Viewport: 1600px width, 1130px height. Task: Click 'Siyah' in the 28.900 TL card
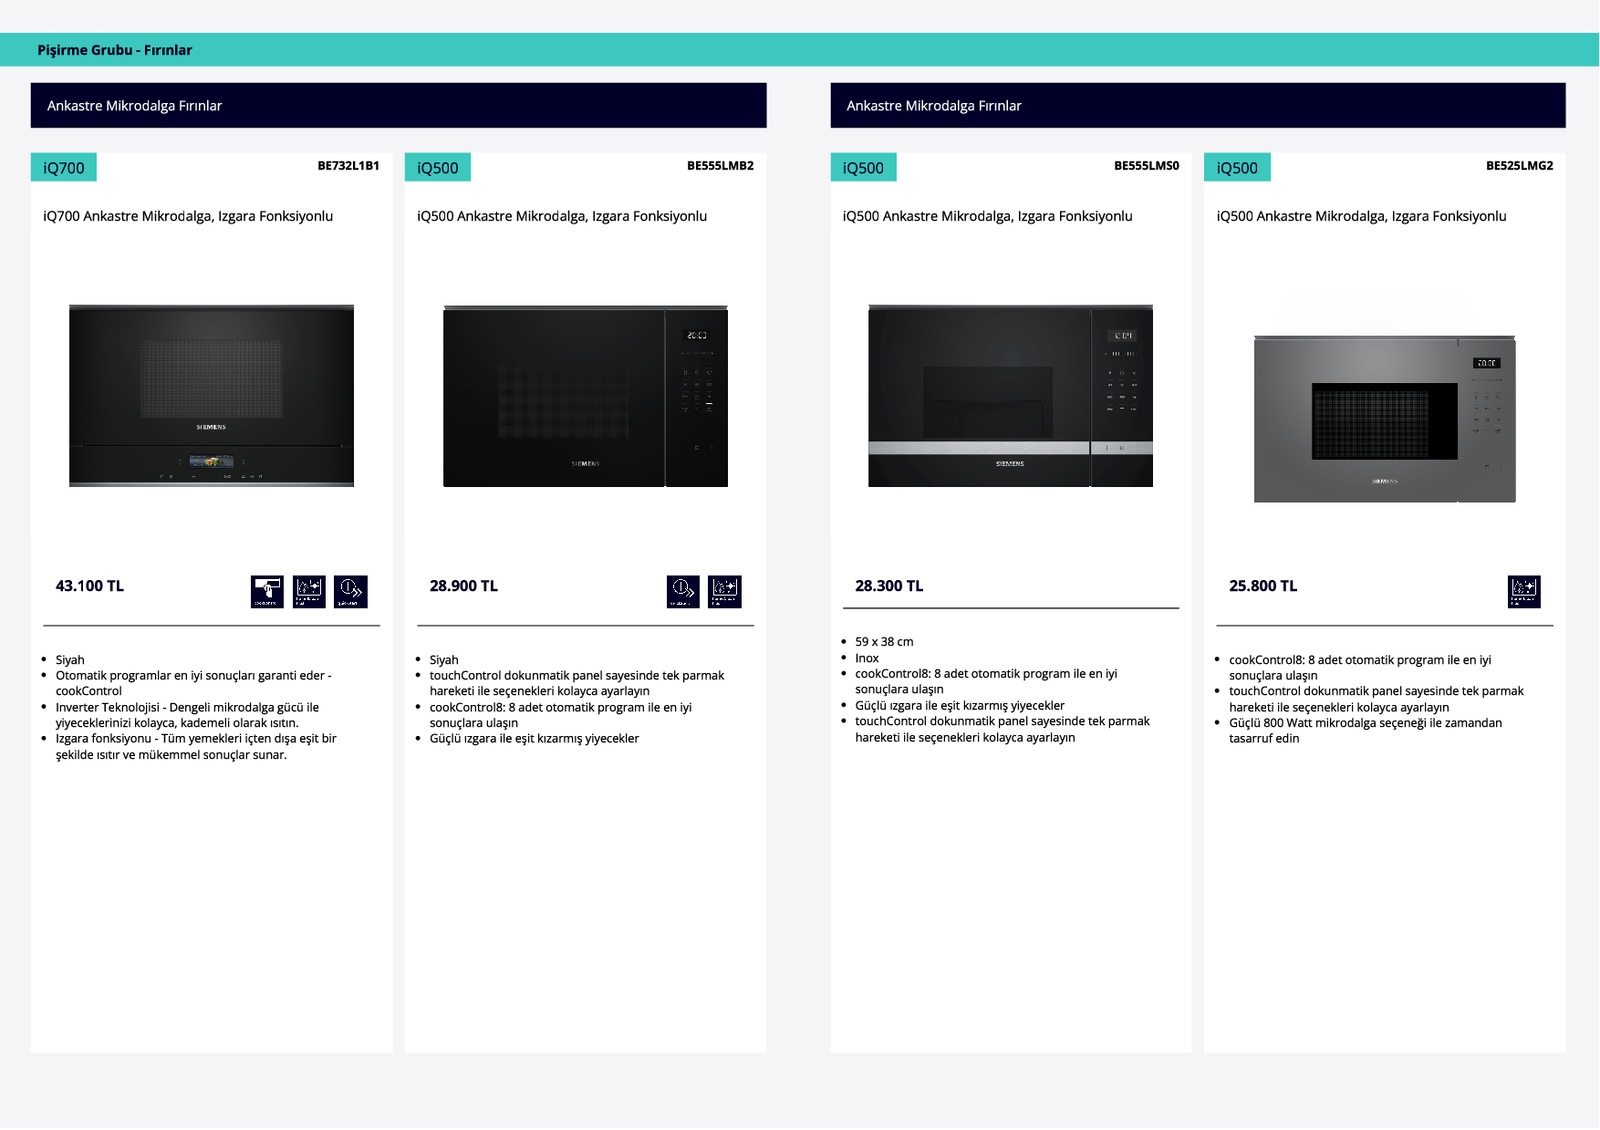(x=444, y=660)
